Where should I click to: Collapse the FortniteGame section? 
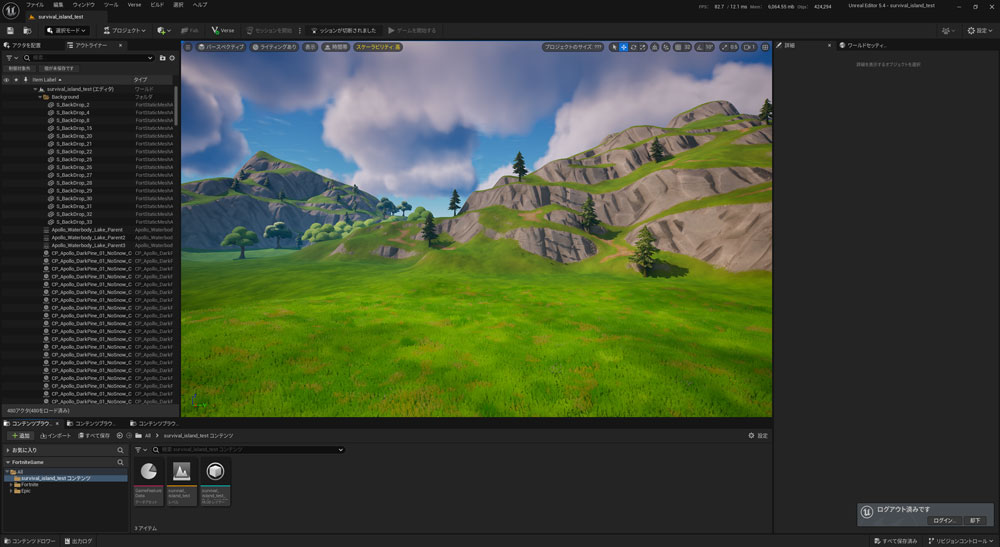8,462
